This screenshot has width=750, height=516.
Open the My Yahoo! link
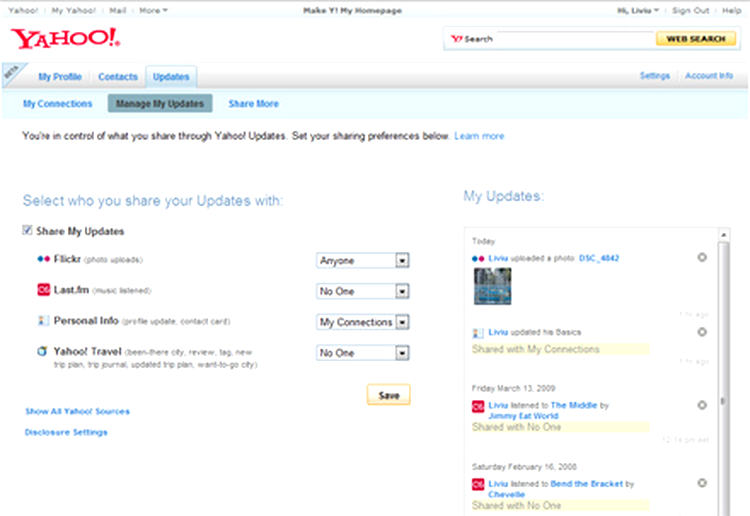click(x=74, y=10)
